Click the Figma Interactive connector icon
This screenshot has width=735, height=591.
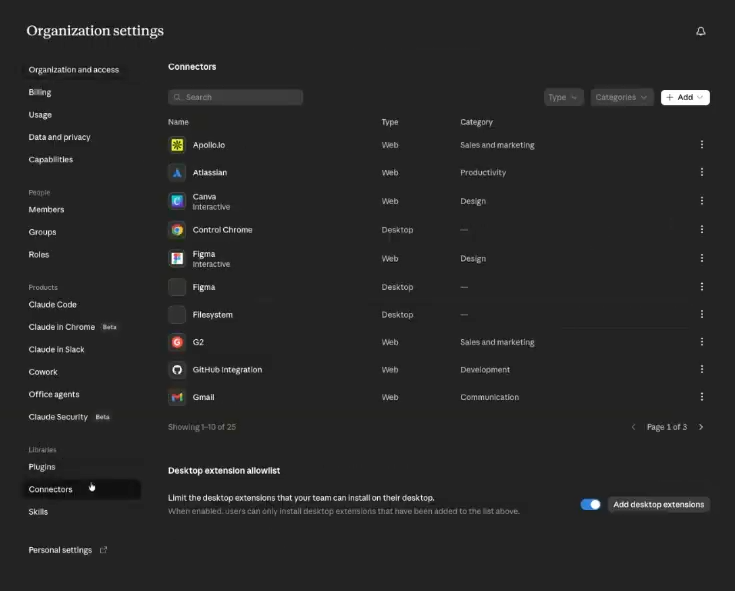[x=177, y=258]
